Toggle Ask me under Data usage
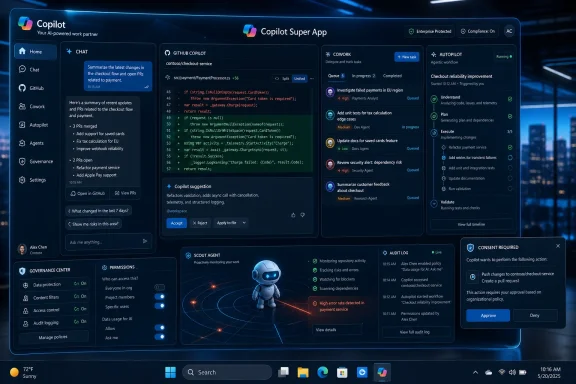576x384 pixels. 160,337
